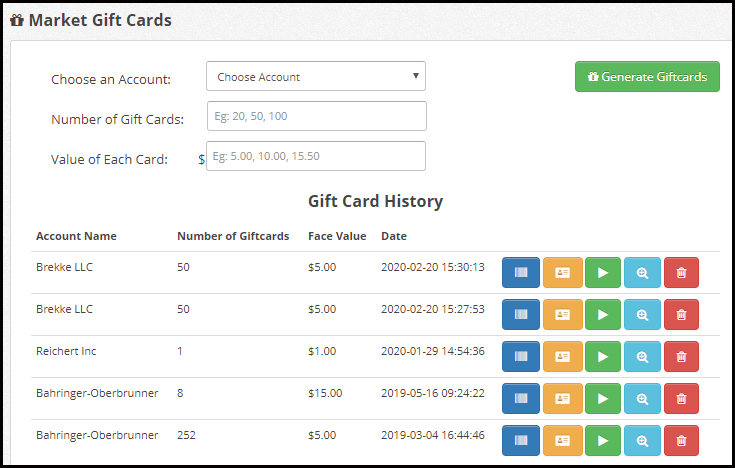Open the Choose Account dropdown

pyautogui.click(x=316, y=77)
